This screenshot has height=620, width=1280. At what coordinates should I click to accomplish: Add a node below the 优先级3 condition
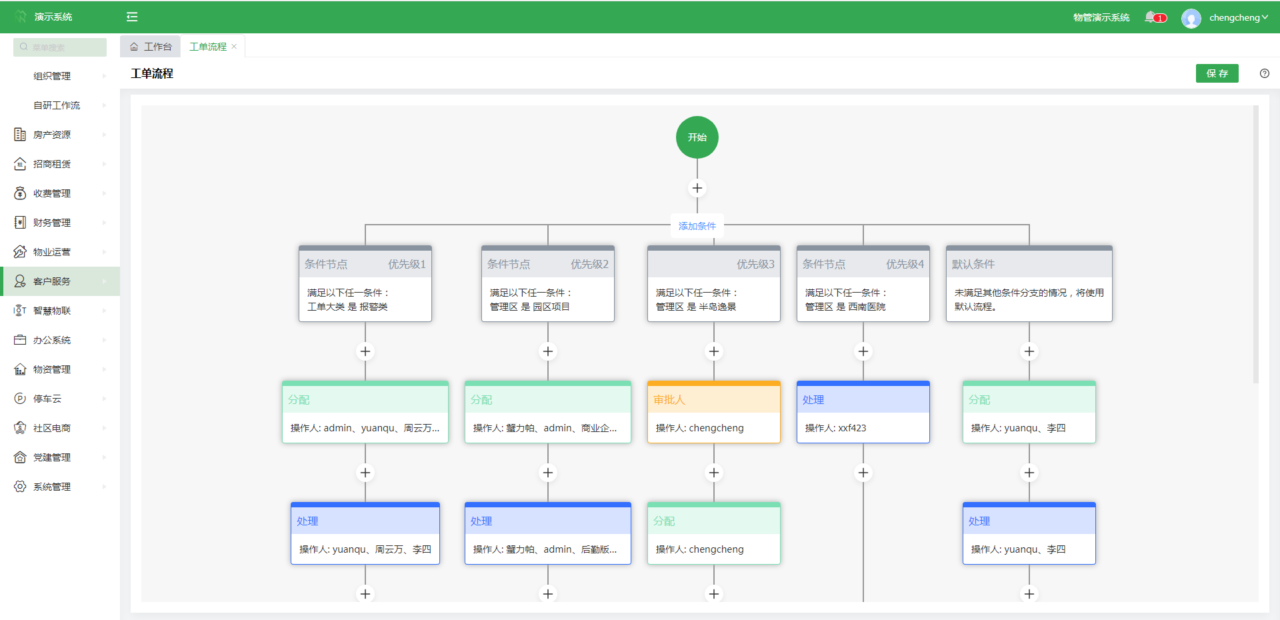click(x=714, y=352)
